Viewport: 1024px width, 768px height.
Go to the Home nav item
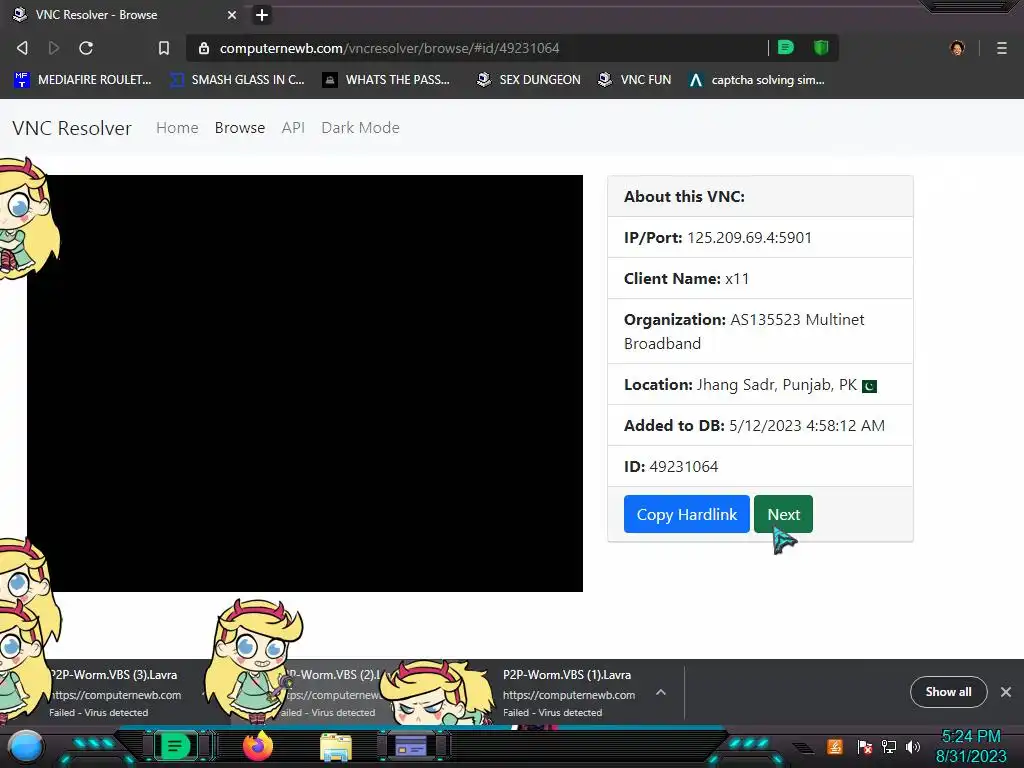(177, 127)
